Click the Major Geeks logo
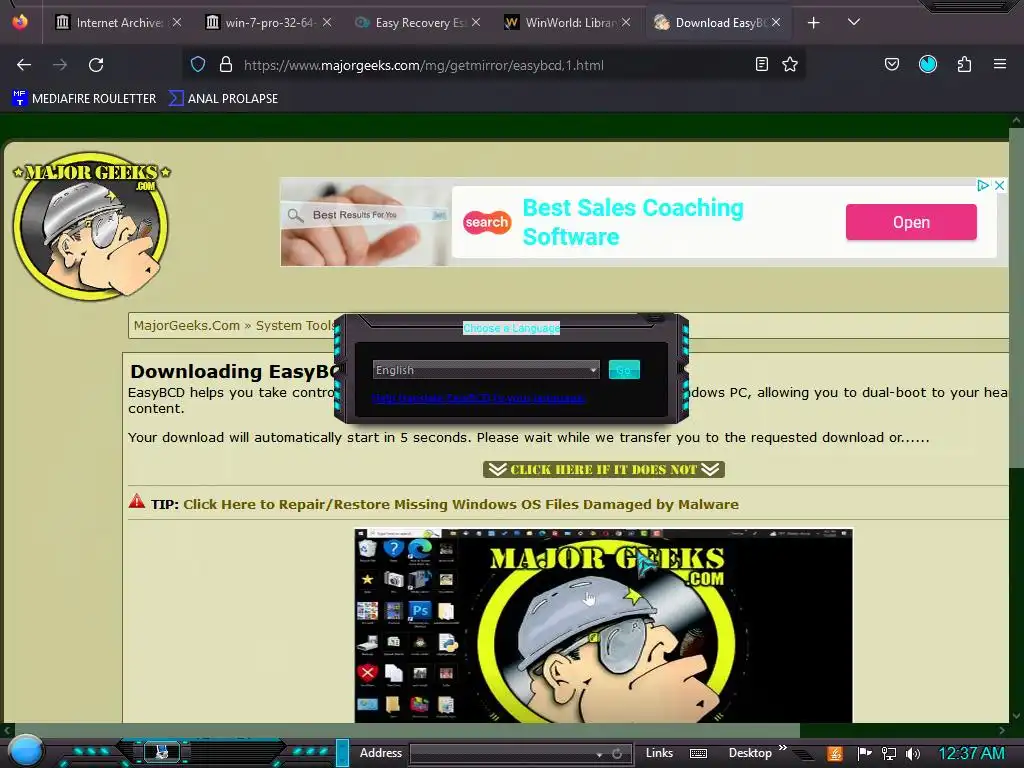Screen dimensions: 1024x768 (91, 226)
